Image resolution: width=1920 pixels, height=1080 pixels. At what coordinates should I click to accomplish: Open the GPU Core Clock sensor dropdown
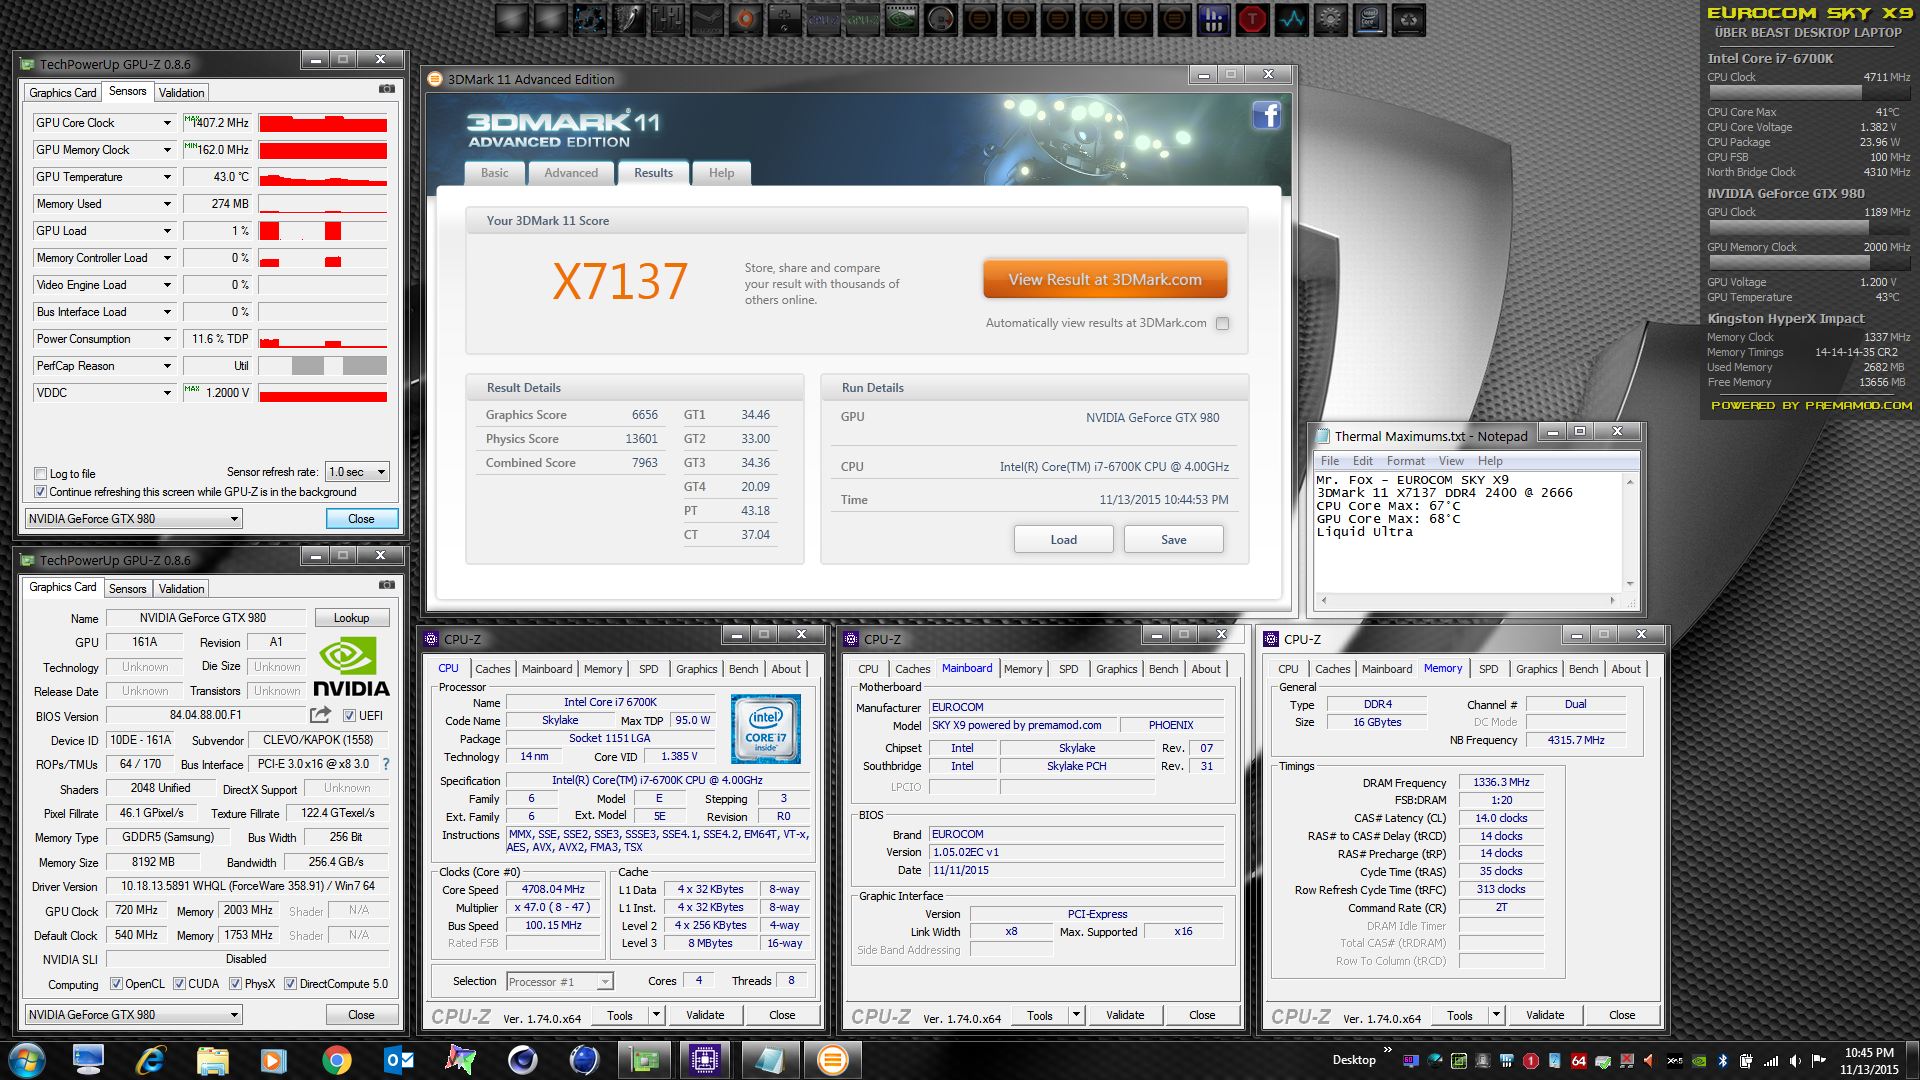tap(167, 123)
